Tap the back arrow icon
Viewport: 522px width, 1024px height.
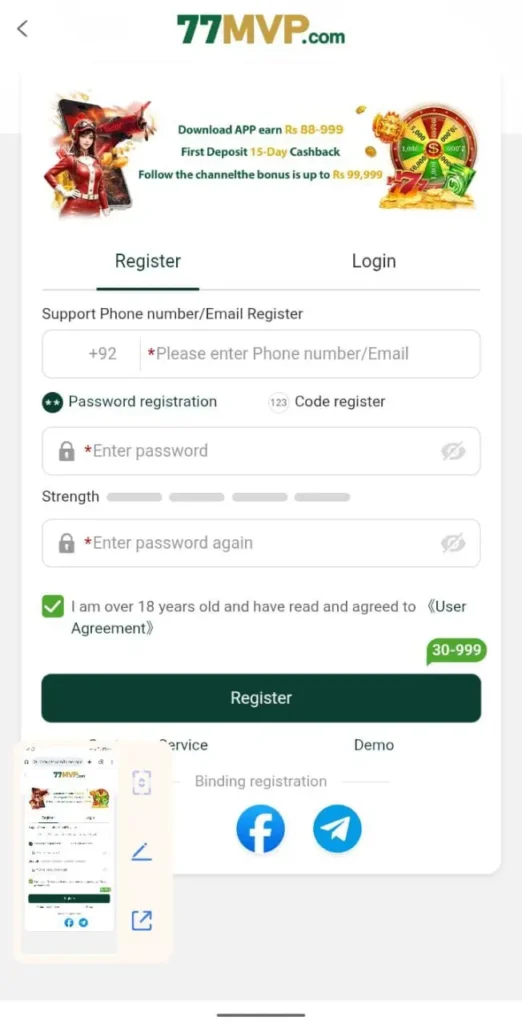[x=22, y=28]
